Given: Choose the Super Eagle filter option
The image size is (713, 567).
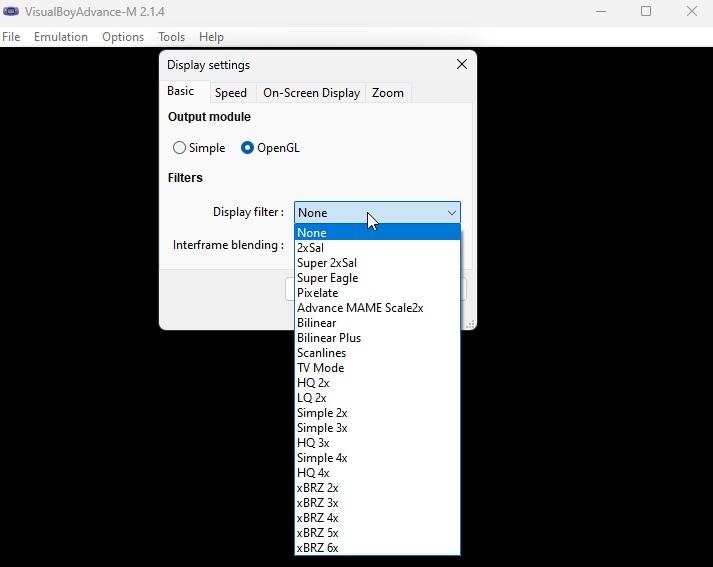Looking at the screenshot, I should click(x=377, y=277).
